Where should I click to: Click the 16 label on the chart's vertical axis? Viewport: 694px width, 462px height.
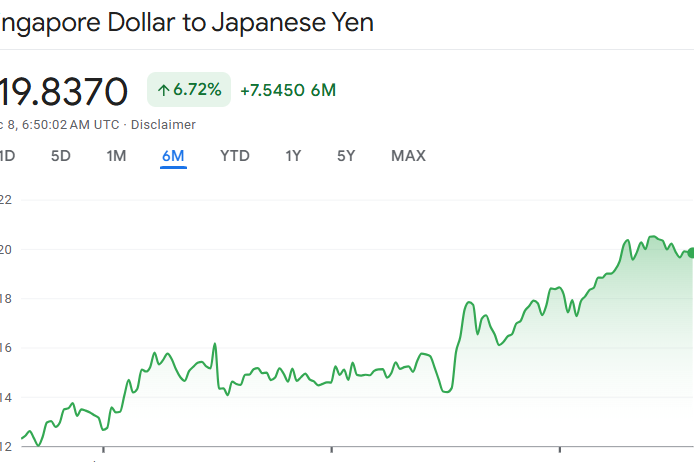click(5, 348)
